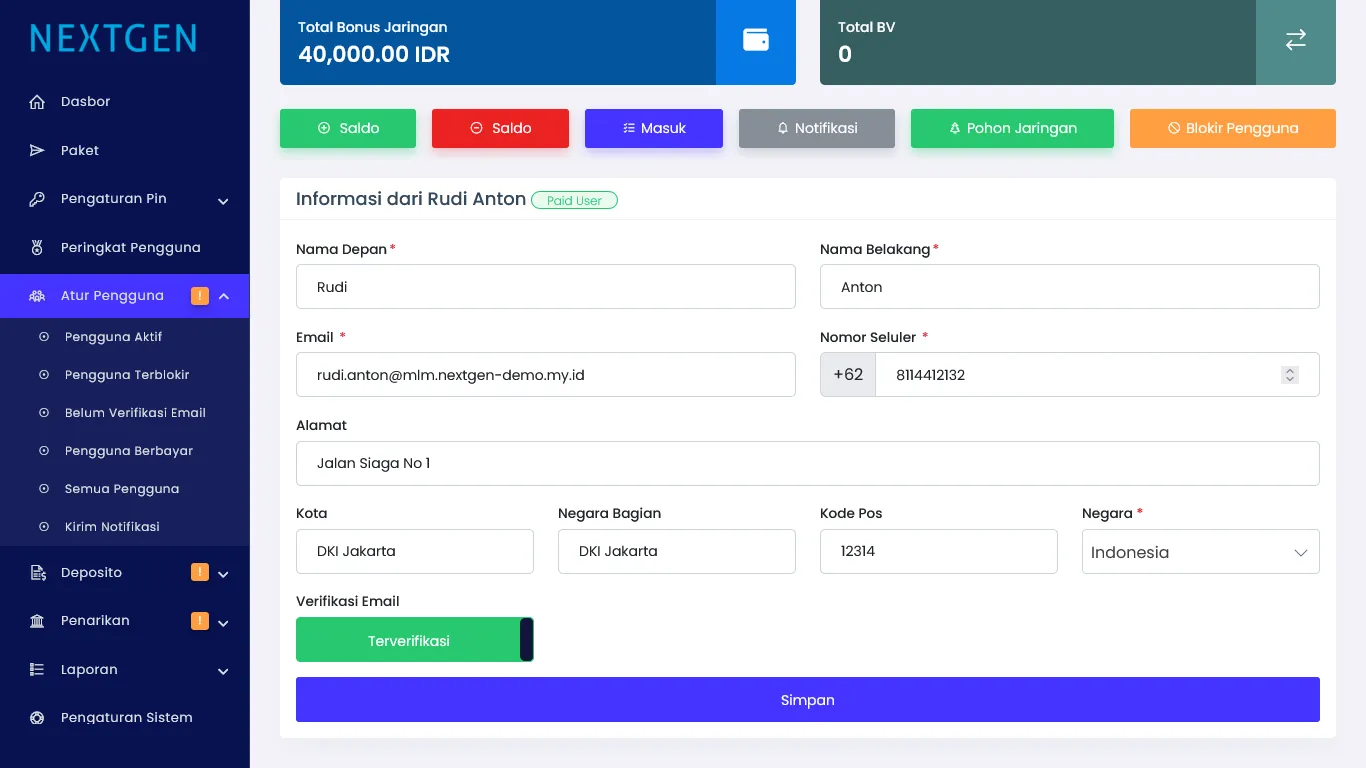Image resolution: width=1366 pixels, height=768 pixels.
Task: Click the green Pohon Jaringan button
Action: click(x=1011, y=128)
